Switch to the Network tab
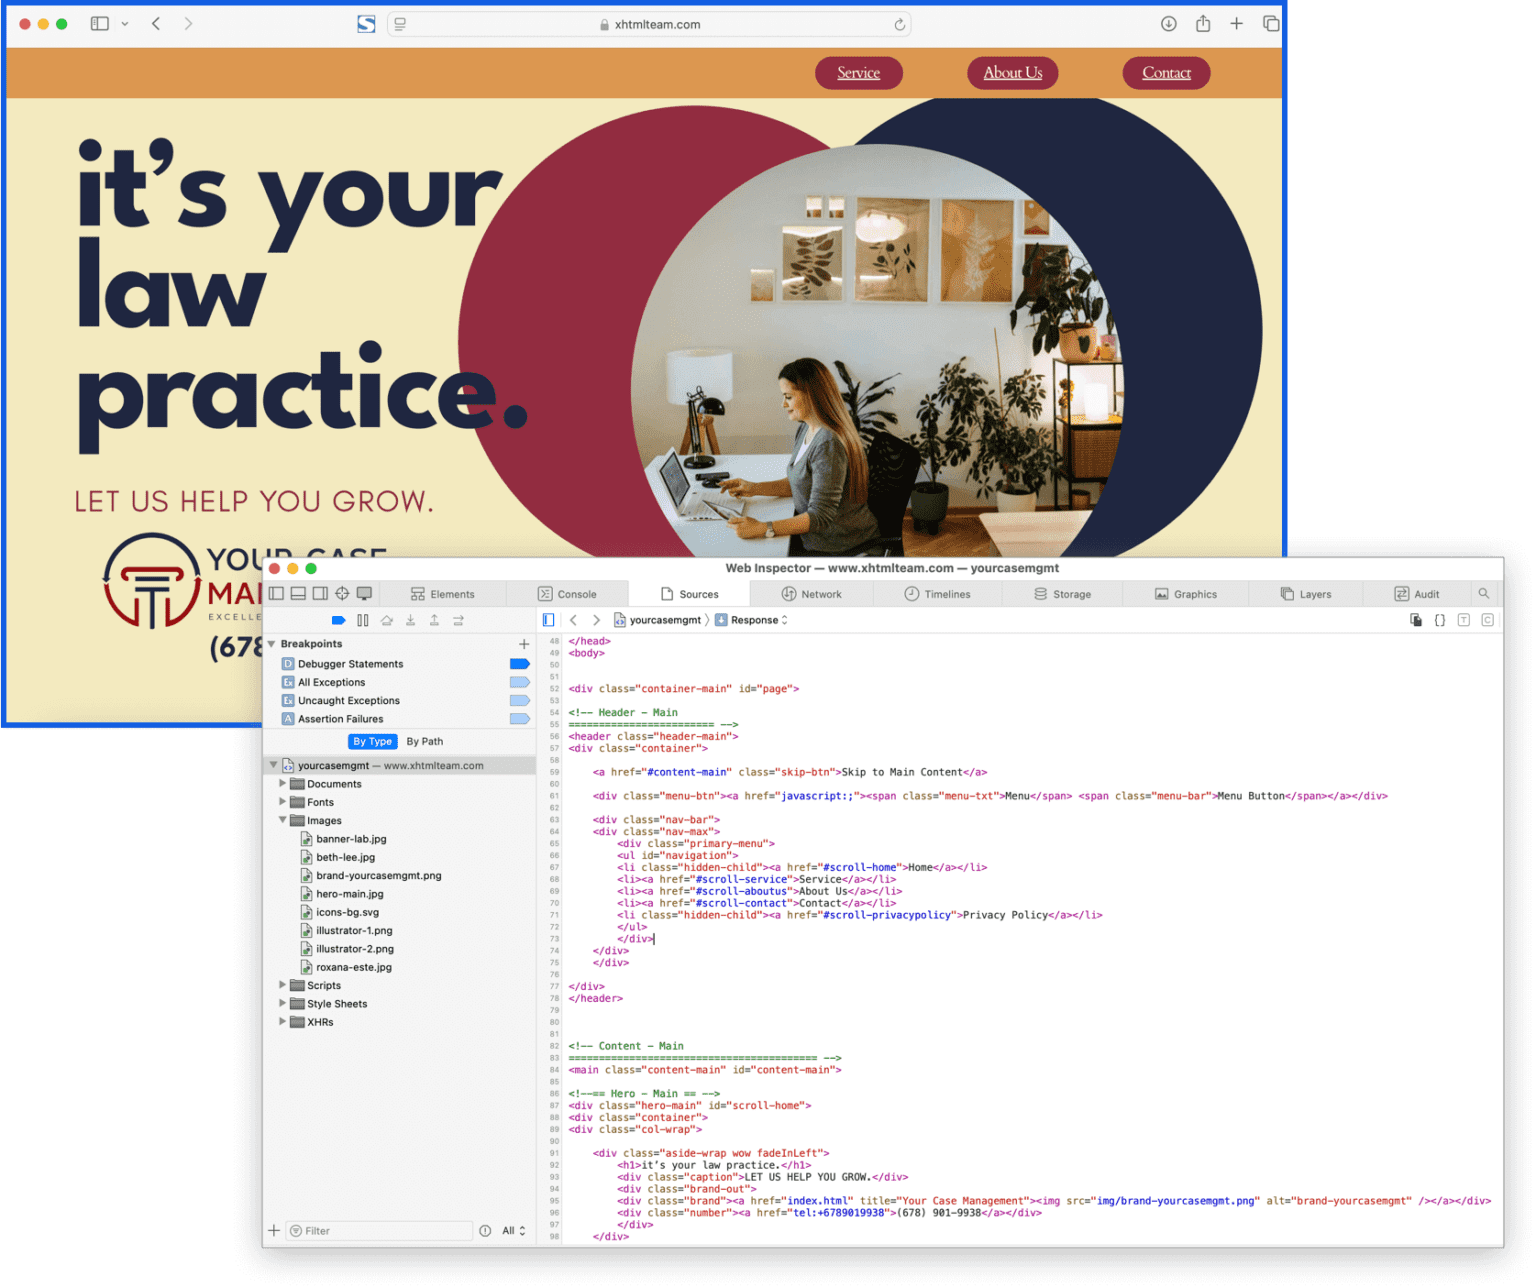1536x1287 pixels. (x=810, y=593)
